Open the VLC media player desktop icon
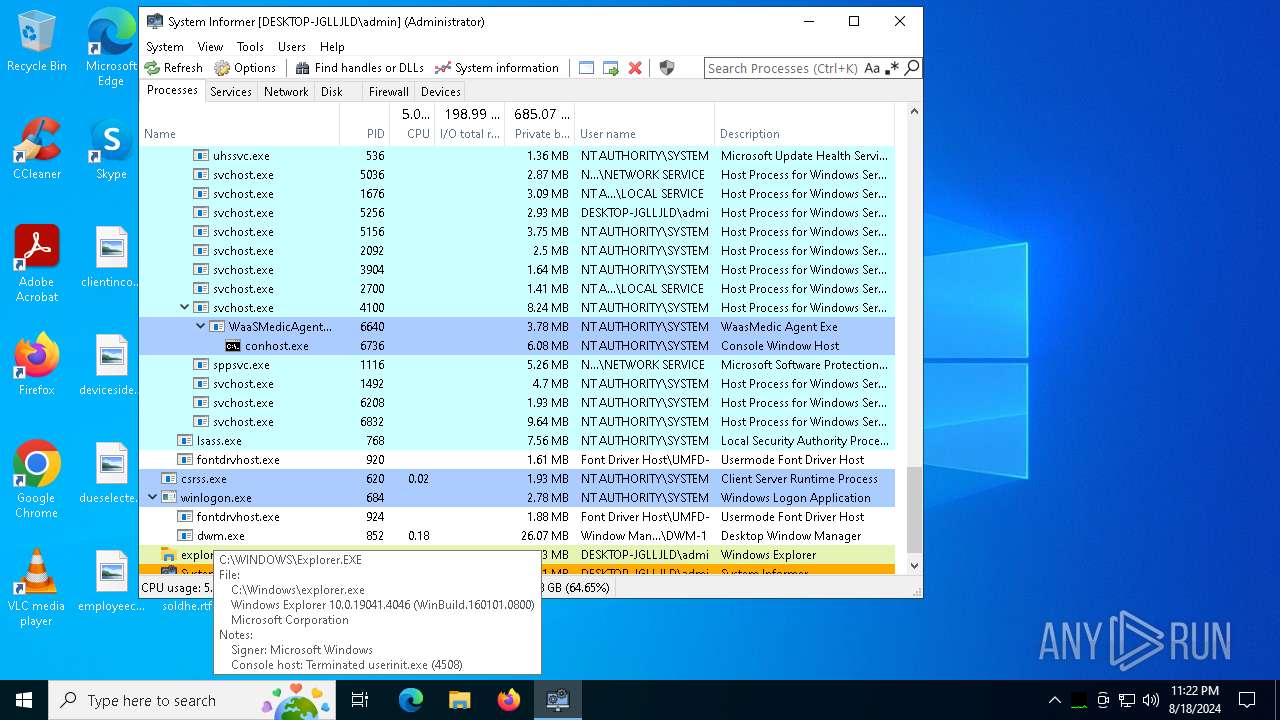Image resolution: width=1280 pixels, height=720 pixels. coord(37,587)
